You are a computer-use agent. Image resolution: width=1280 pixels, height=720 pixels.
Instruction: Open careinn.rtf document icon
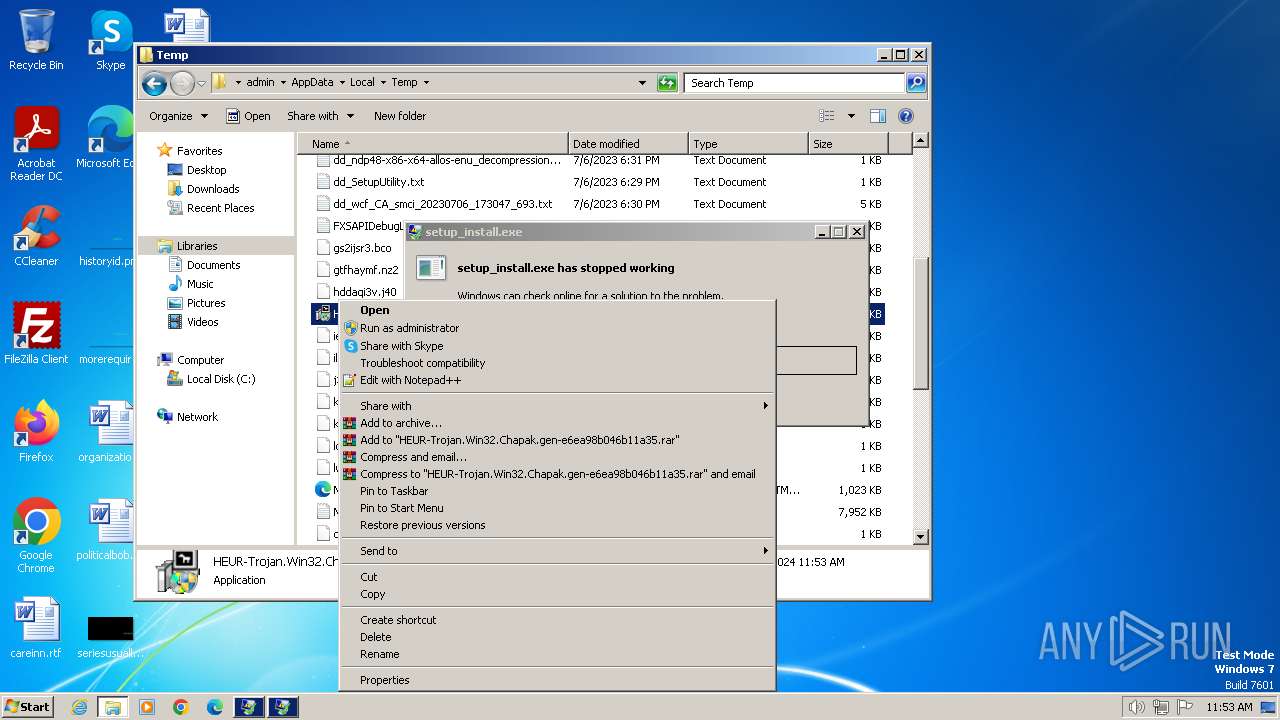tap(36, 627)
